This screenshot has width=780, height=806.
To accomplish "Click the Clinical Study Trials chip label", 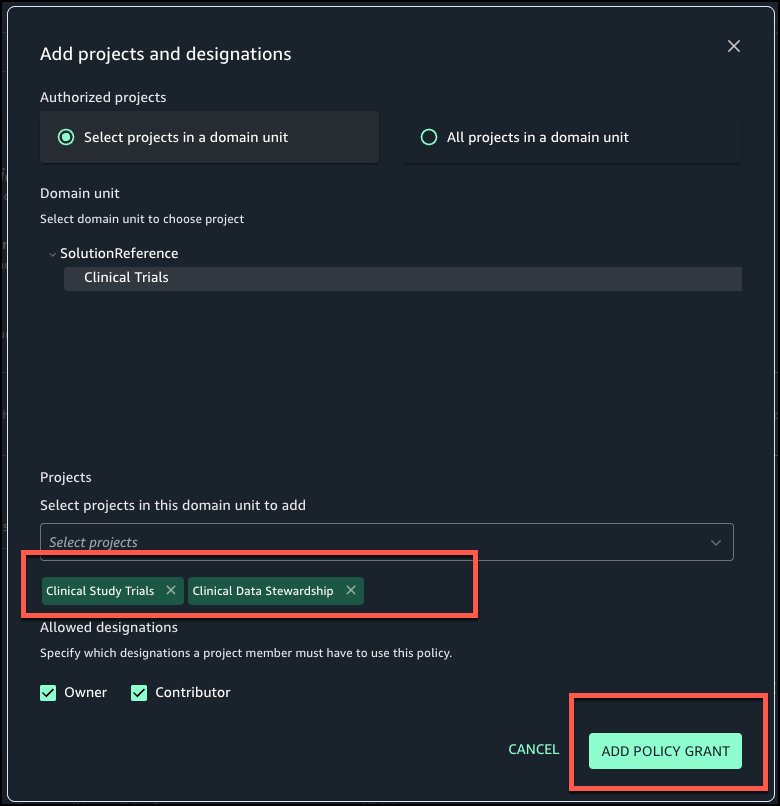I will [x=100, y=591].
